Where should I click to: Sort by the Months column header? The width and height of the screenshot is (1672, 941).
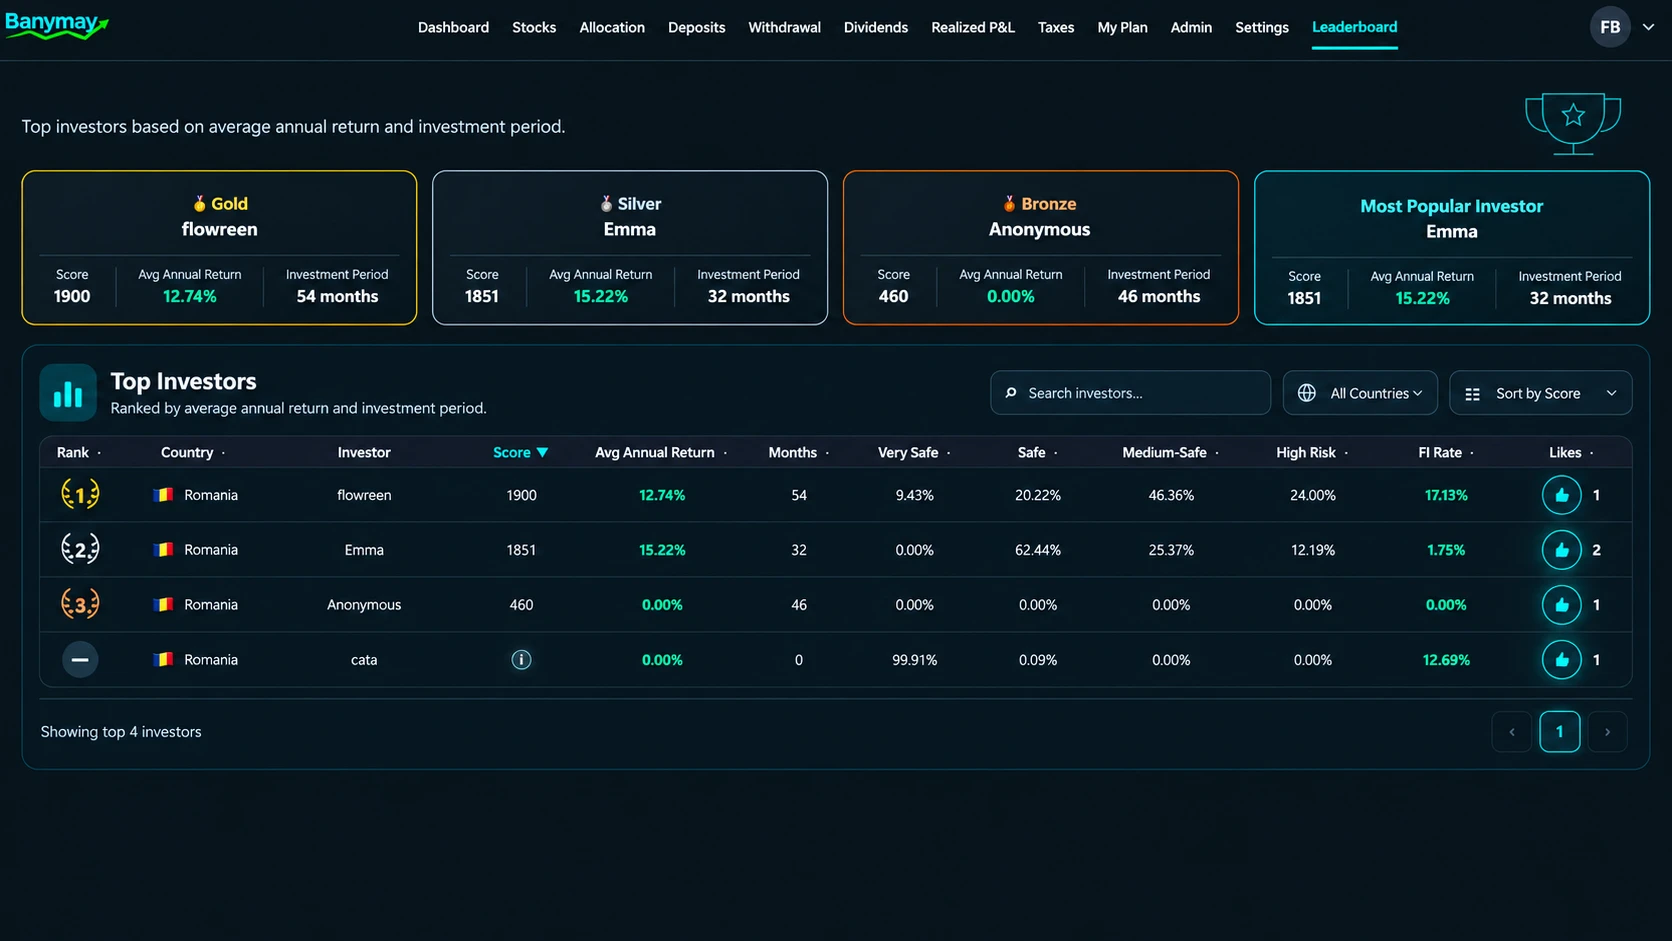[x=798, y=452]
